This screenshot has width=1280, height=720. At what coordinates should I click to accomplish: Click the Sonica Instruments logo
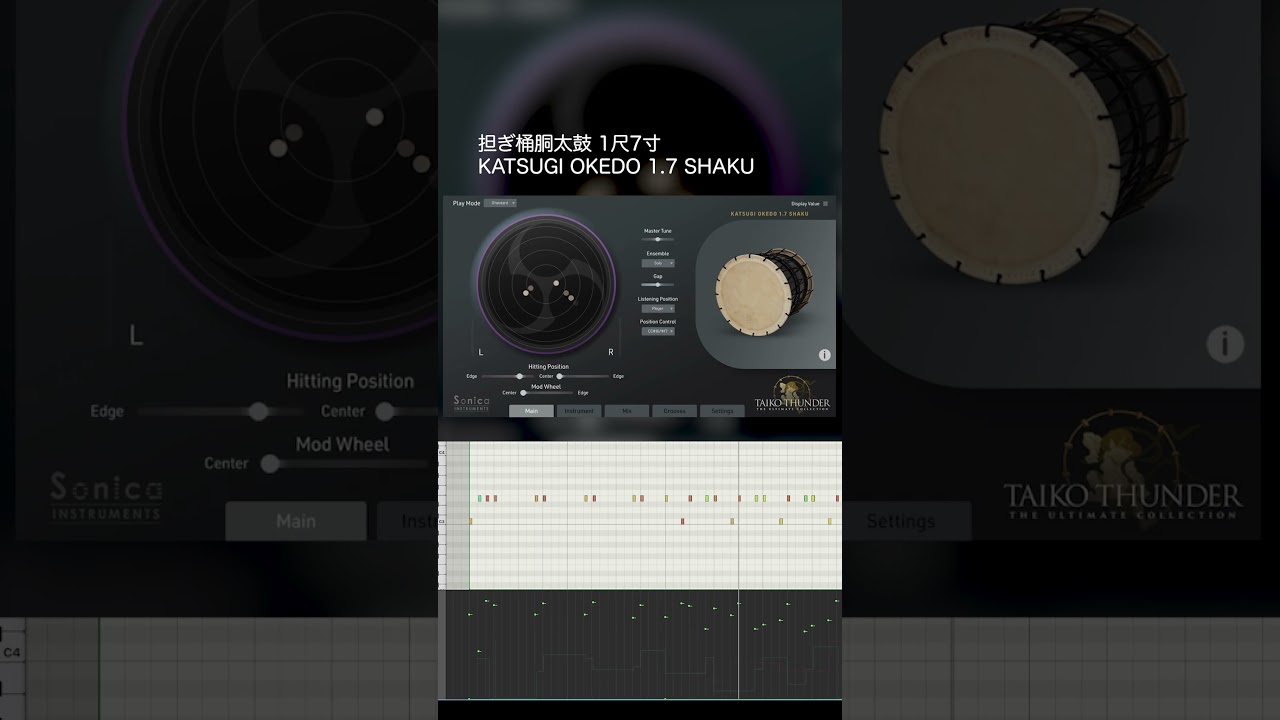pyautogui.click(x=471, y=403)
